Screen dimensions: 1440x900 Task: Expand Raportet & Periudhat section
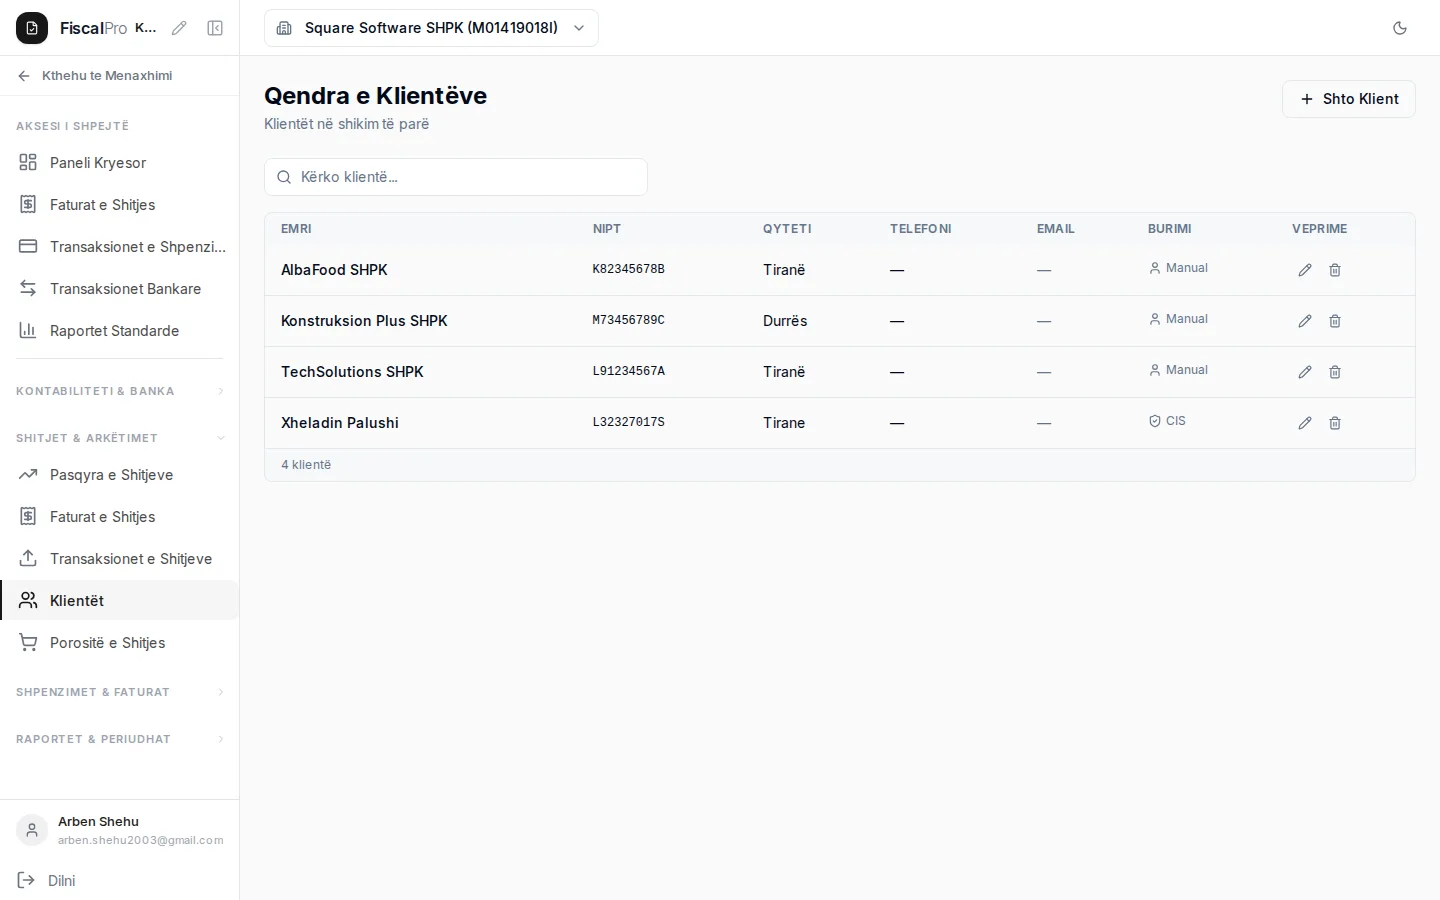coord(120,739)
